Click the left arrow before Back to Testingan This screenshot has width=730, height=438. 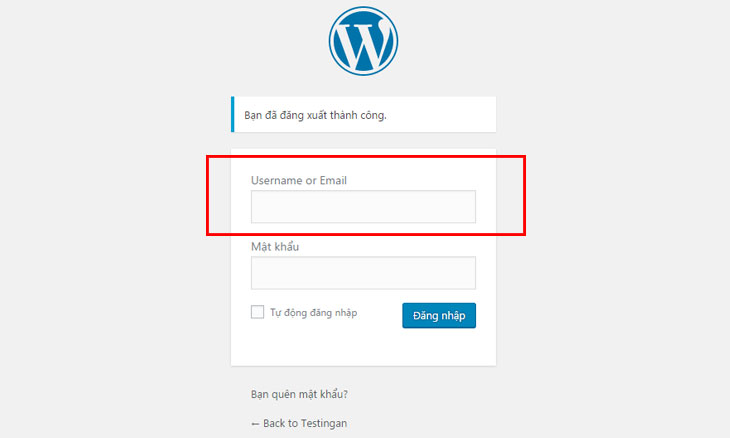coord(255,424)
